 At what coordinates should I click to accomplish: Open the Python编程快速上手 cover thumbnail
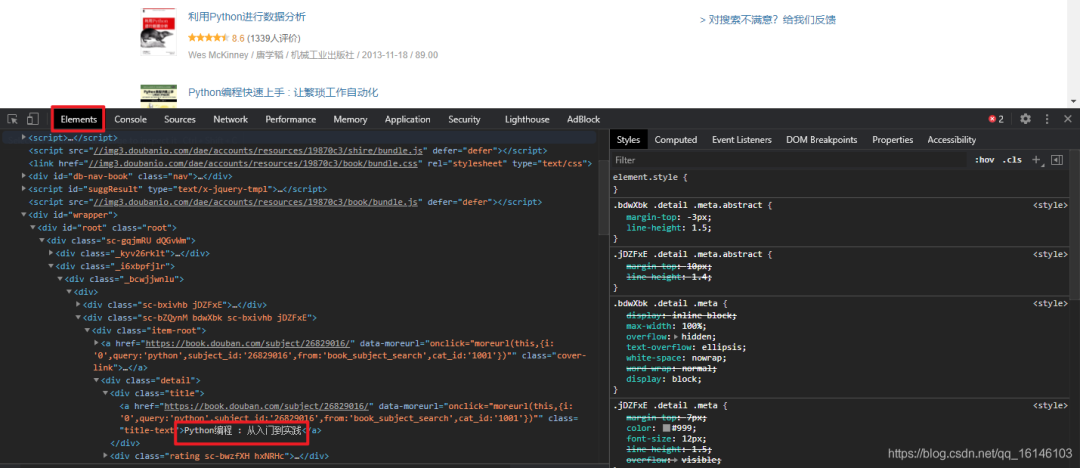(157, 95)
